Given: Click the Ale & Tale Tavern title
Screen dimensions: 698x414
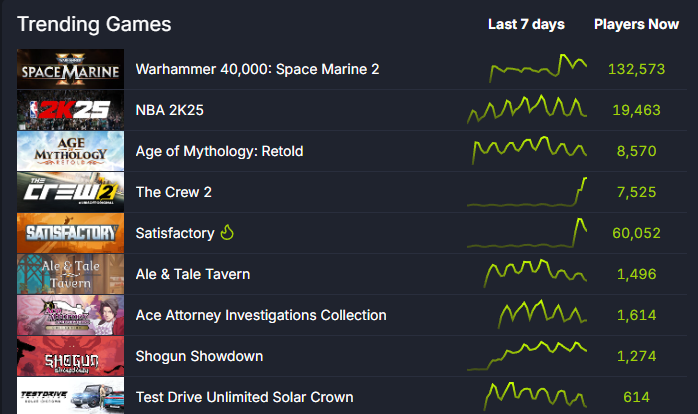Looking at the screenshot, I should (x=193, y=274).
